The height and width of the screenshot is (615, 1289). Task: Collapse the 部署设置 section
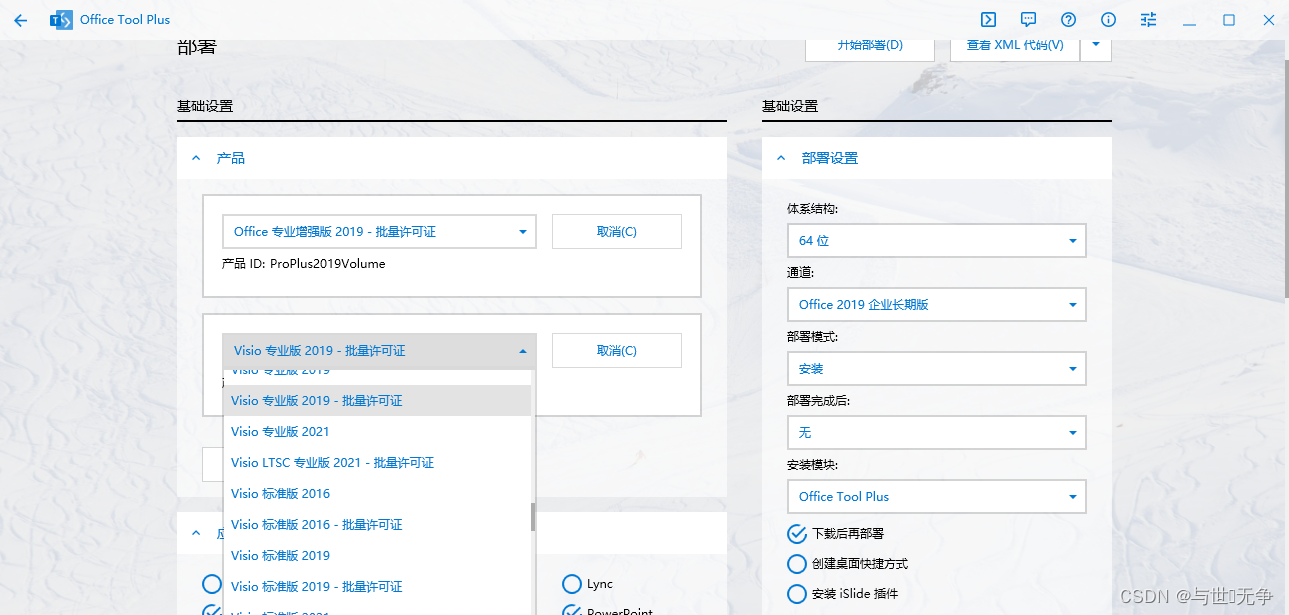point(781,158)
